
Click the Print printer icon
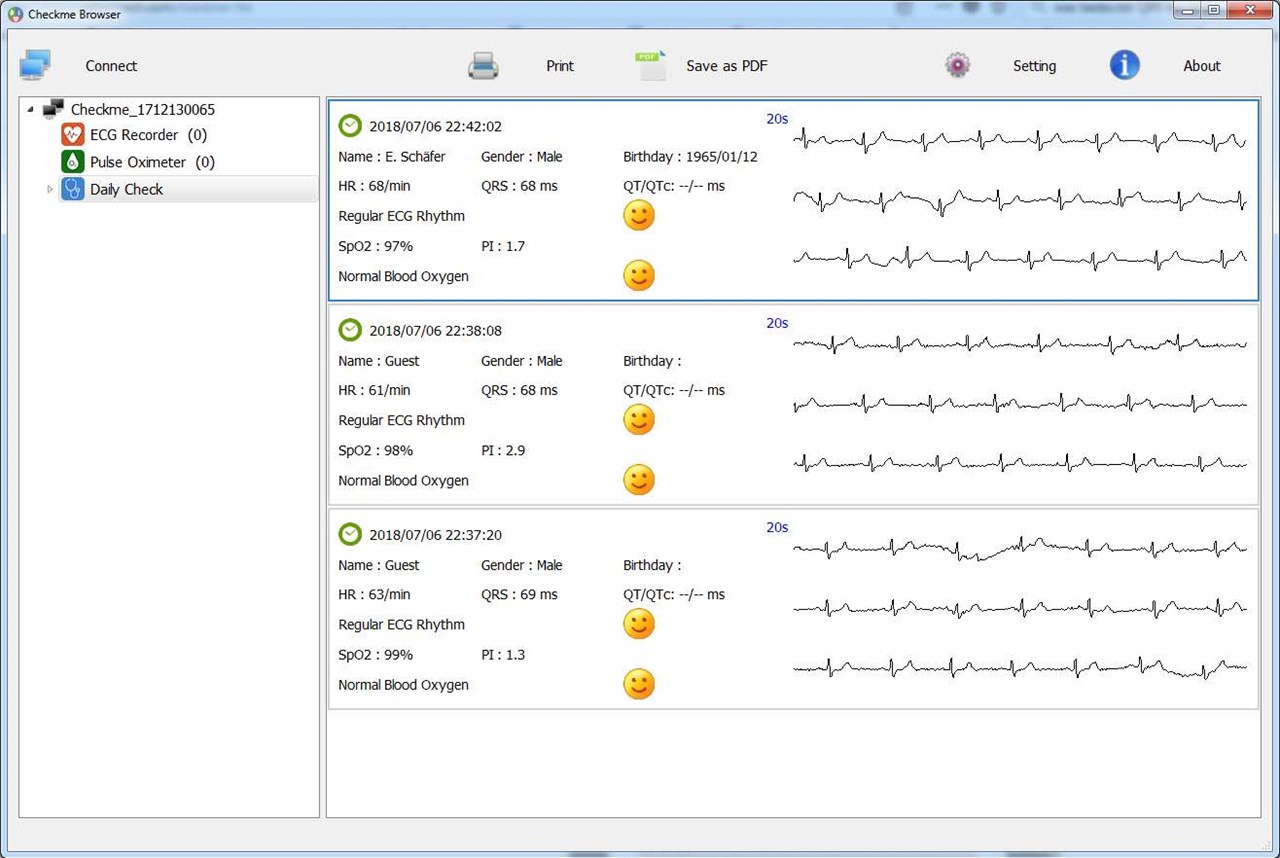[x=483, y=66]
